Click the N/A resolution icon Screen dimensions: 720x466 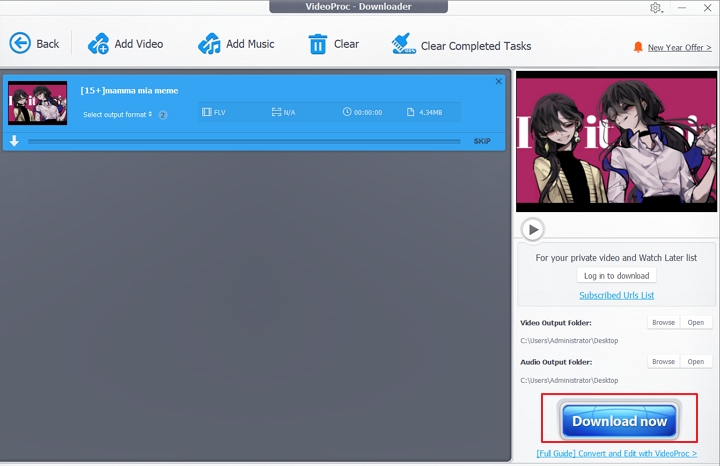276,112
